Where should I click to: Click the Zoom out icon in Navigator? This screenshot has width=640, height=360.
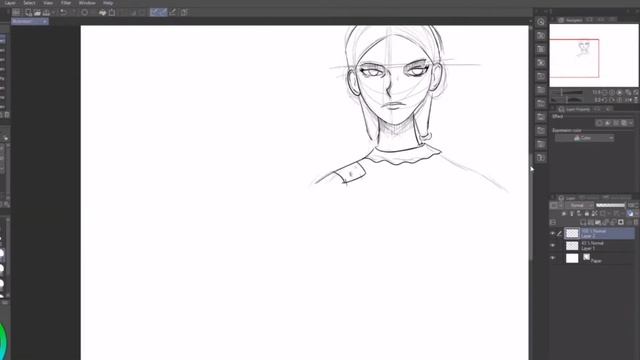point(605,93)
